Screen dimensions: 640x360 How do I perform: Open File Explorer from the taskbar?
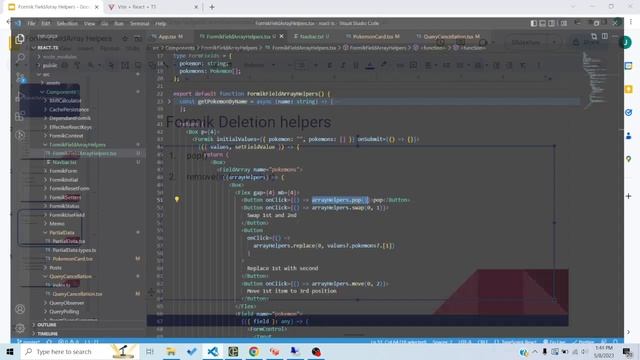tap(171, 351)
